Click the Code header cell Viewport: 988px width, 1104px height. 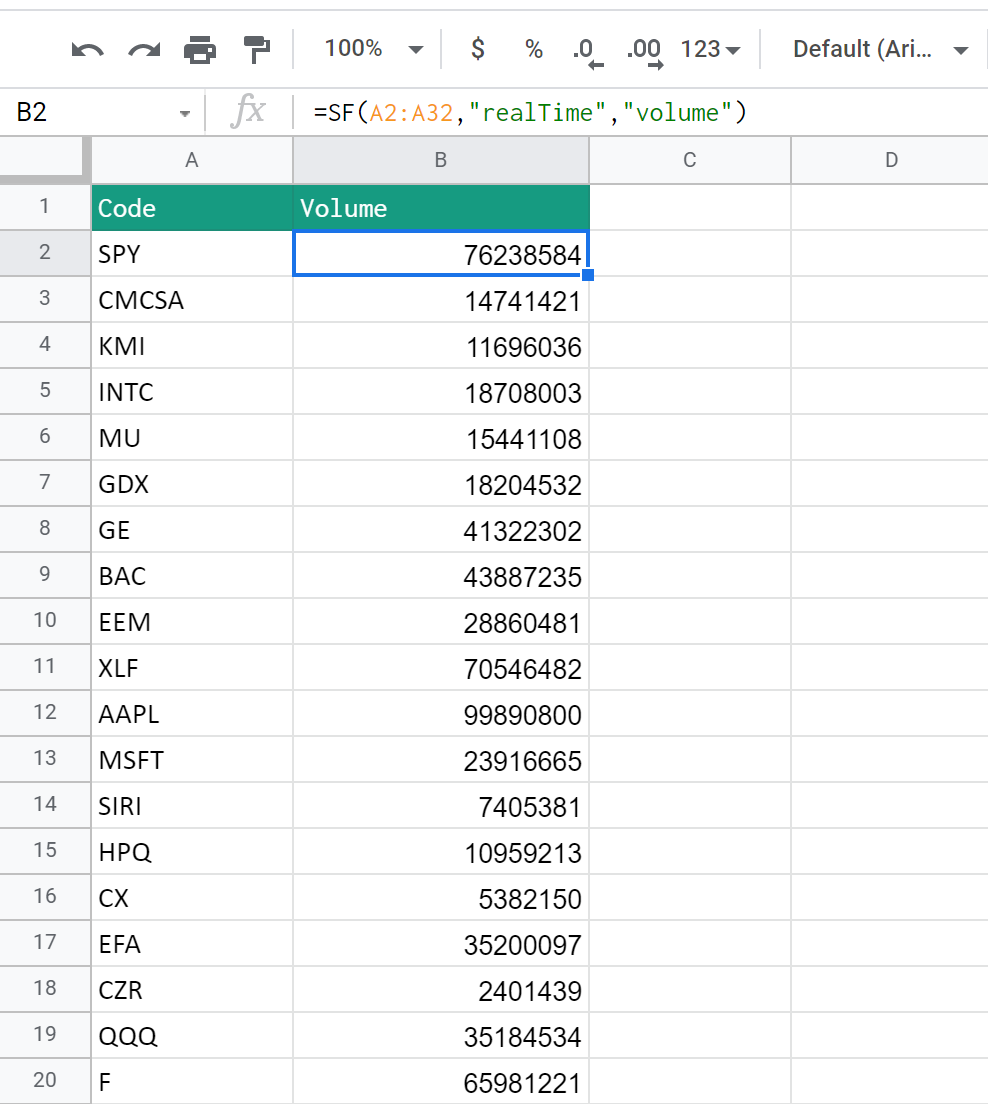[x=192, y=208]
